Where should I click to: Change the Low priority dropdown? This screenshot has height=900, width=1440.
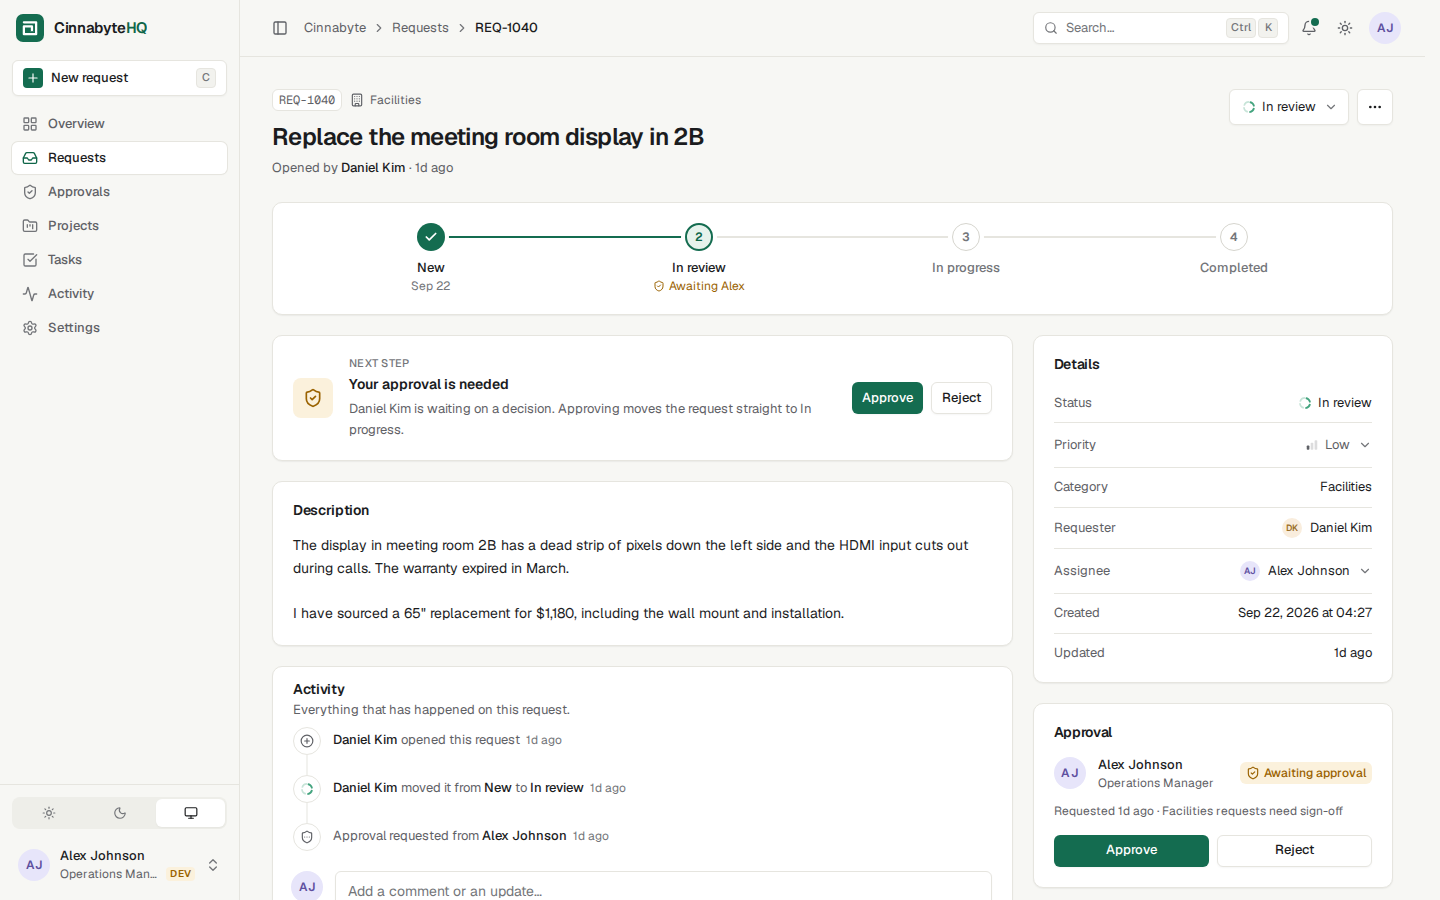click(1338, 445)
